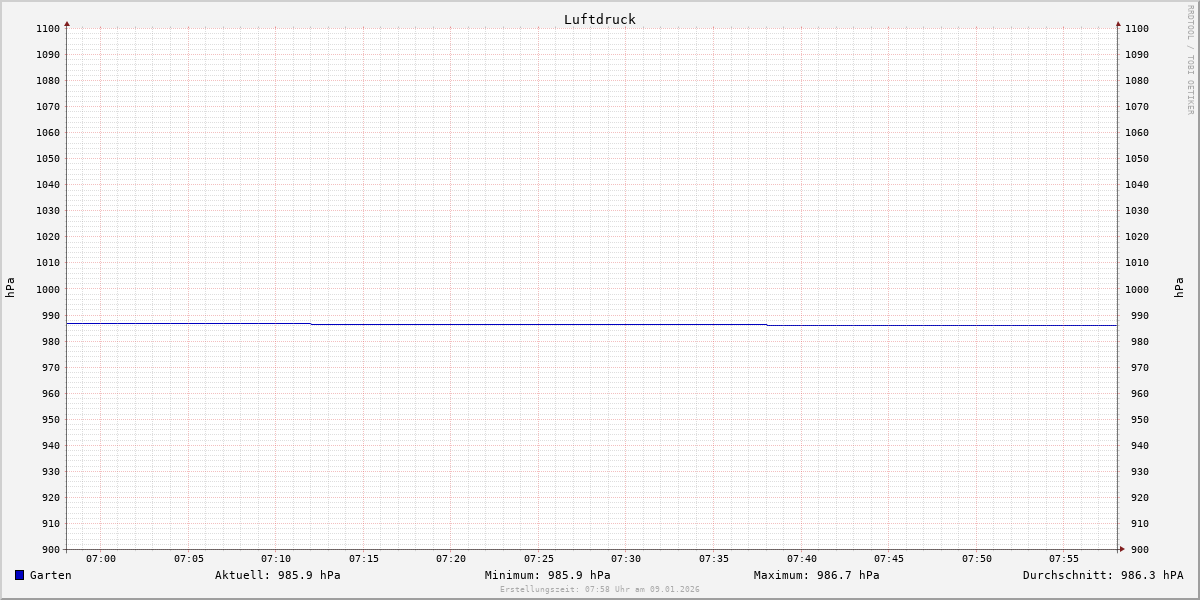Select the Aktuell 985.9 hPa reading
1200x600 pixels.
(x=277, y=575)
